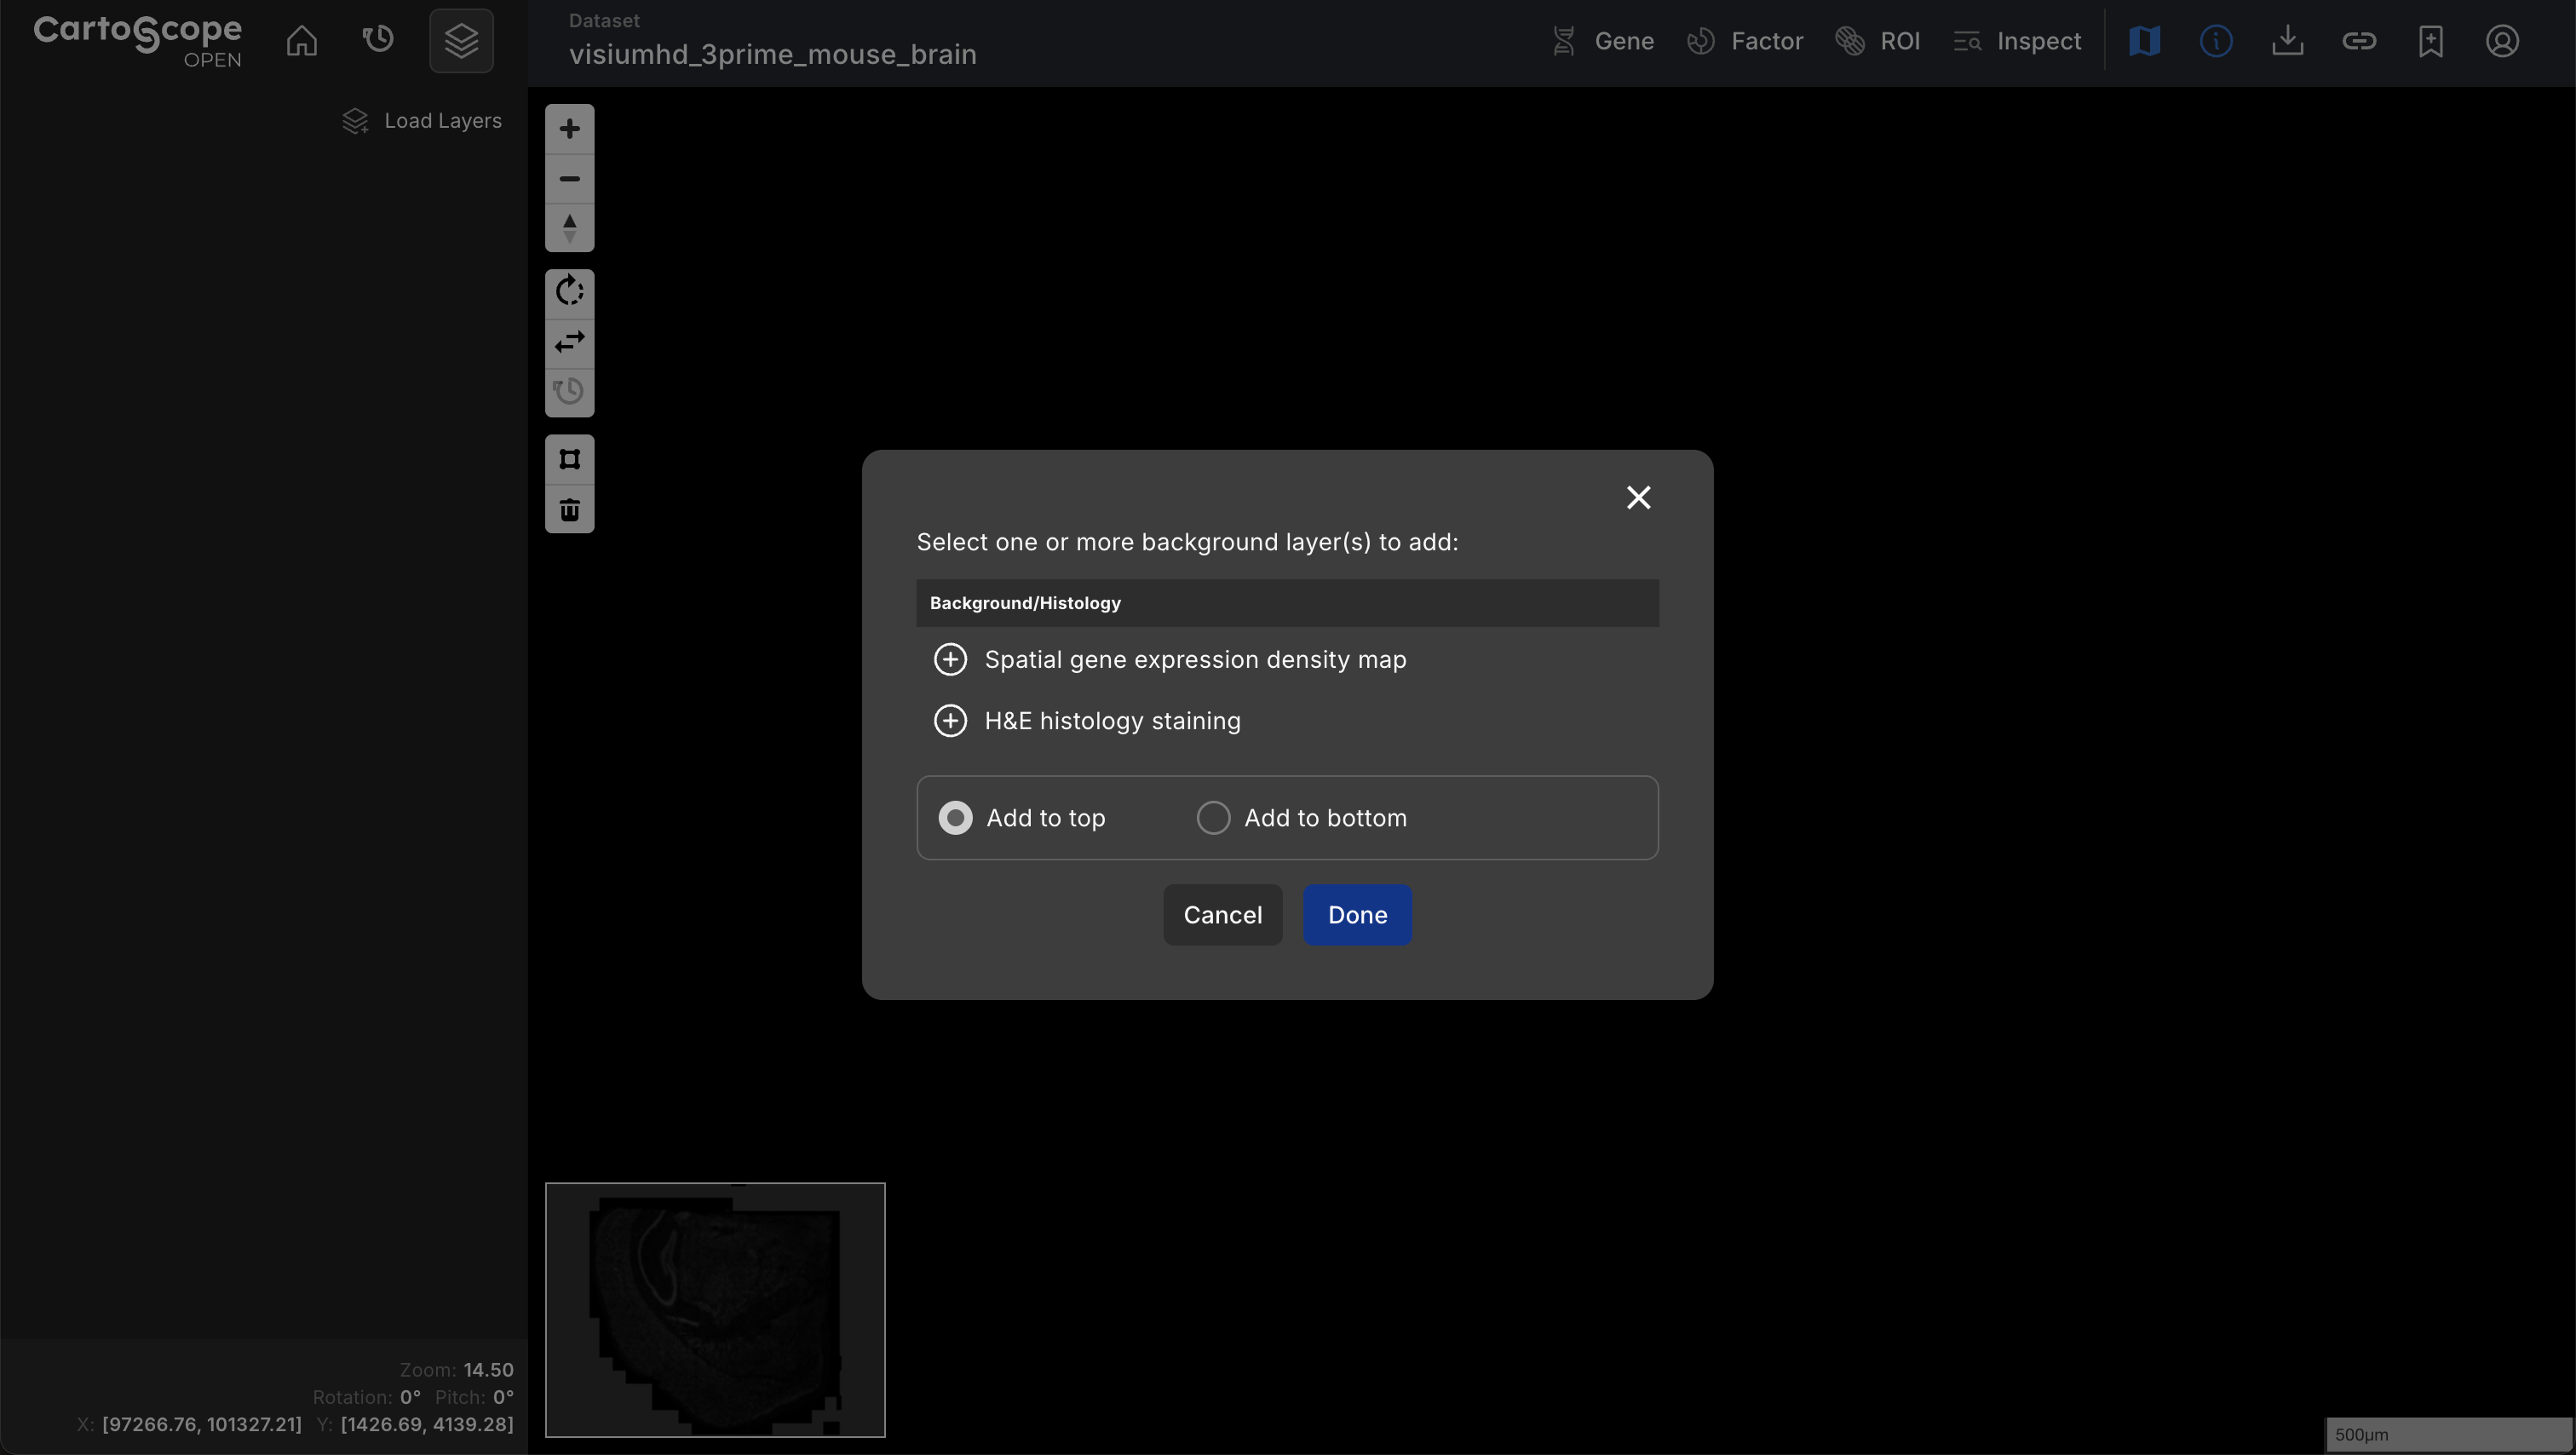Select the Add to top radio button

(x=955, y=818)
